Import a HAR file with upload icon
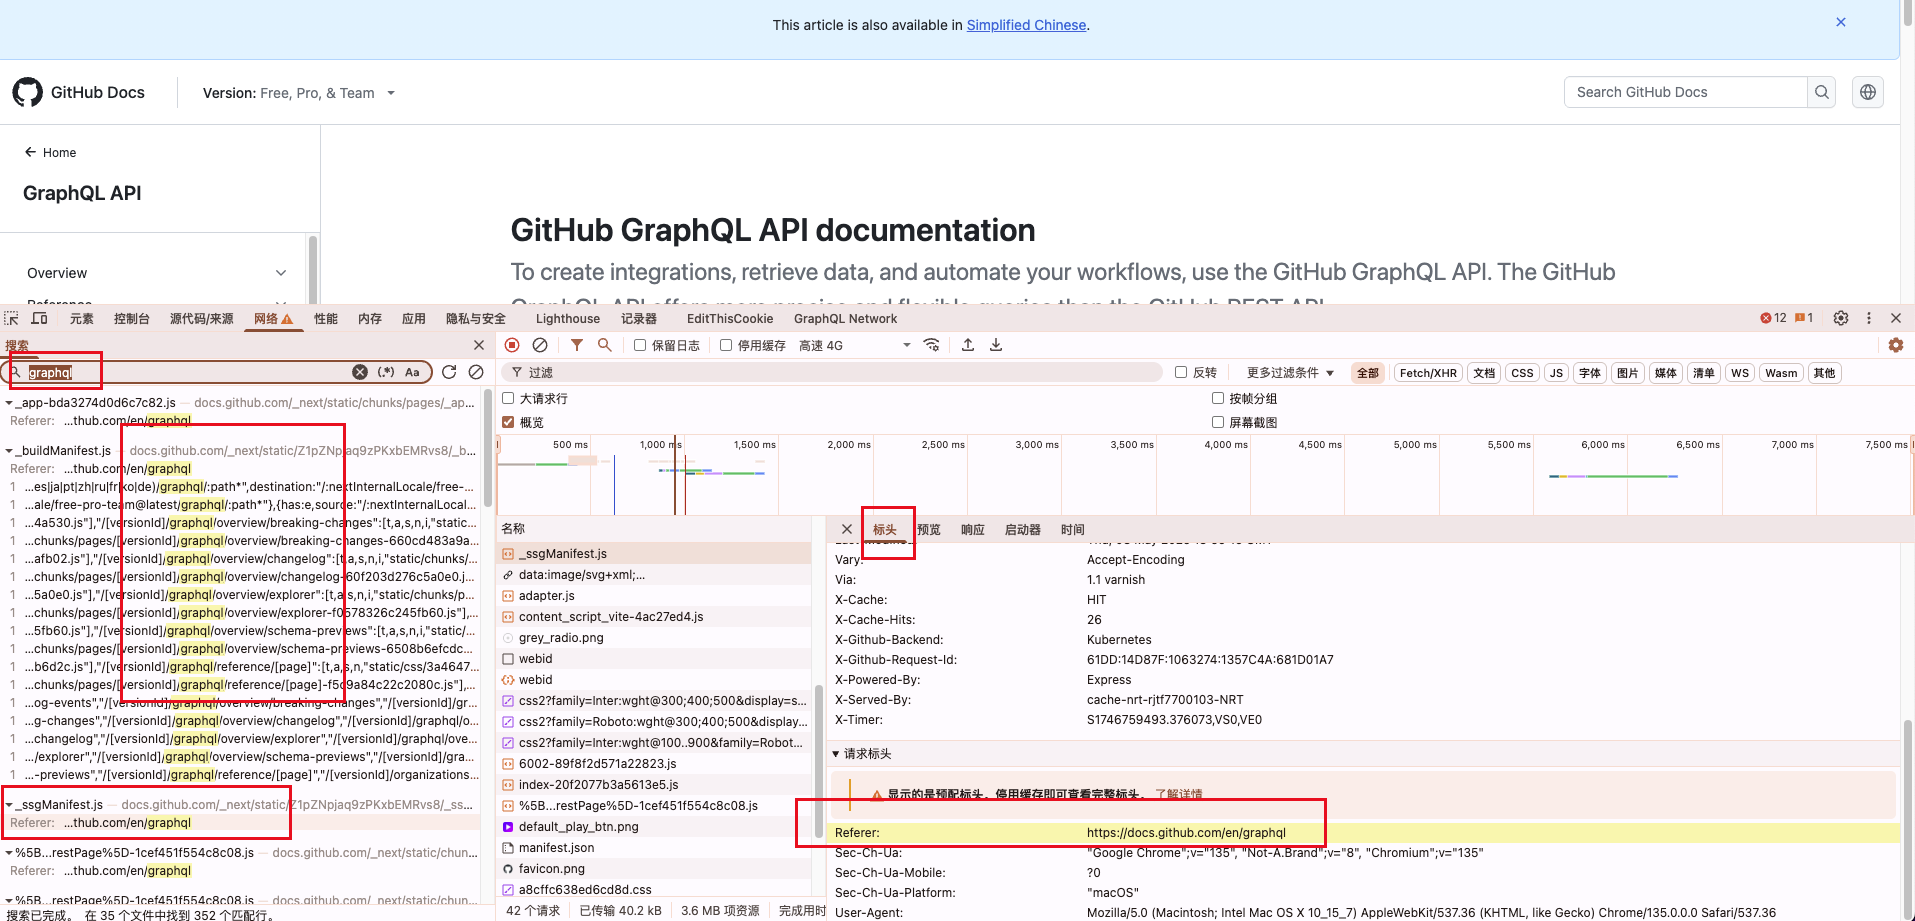Image resolution: width=1915 pixels, height=921 pixels. coord(968,345)
